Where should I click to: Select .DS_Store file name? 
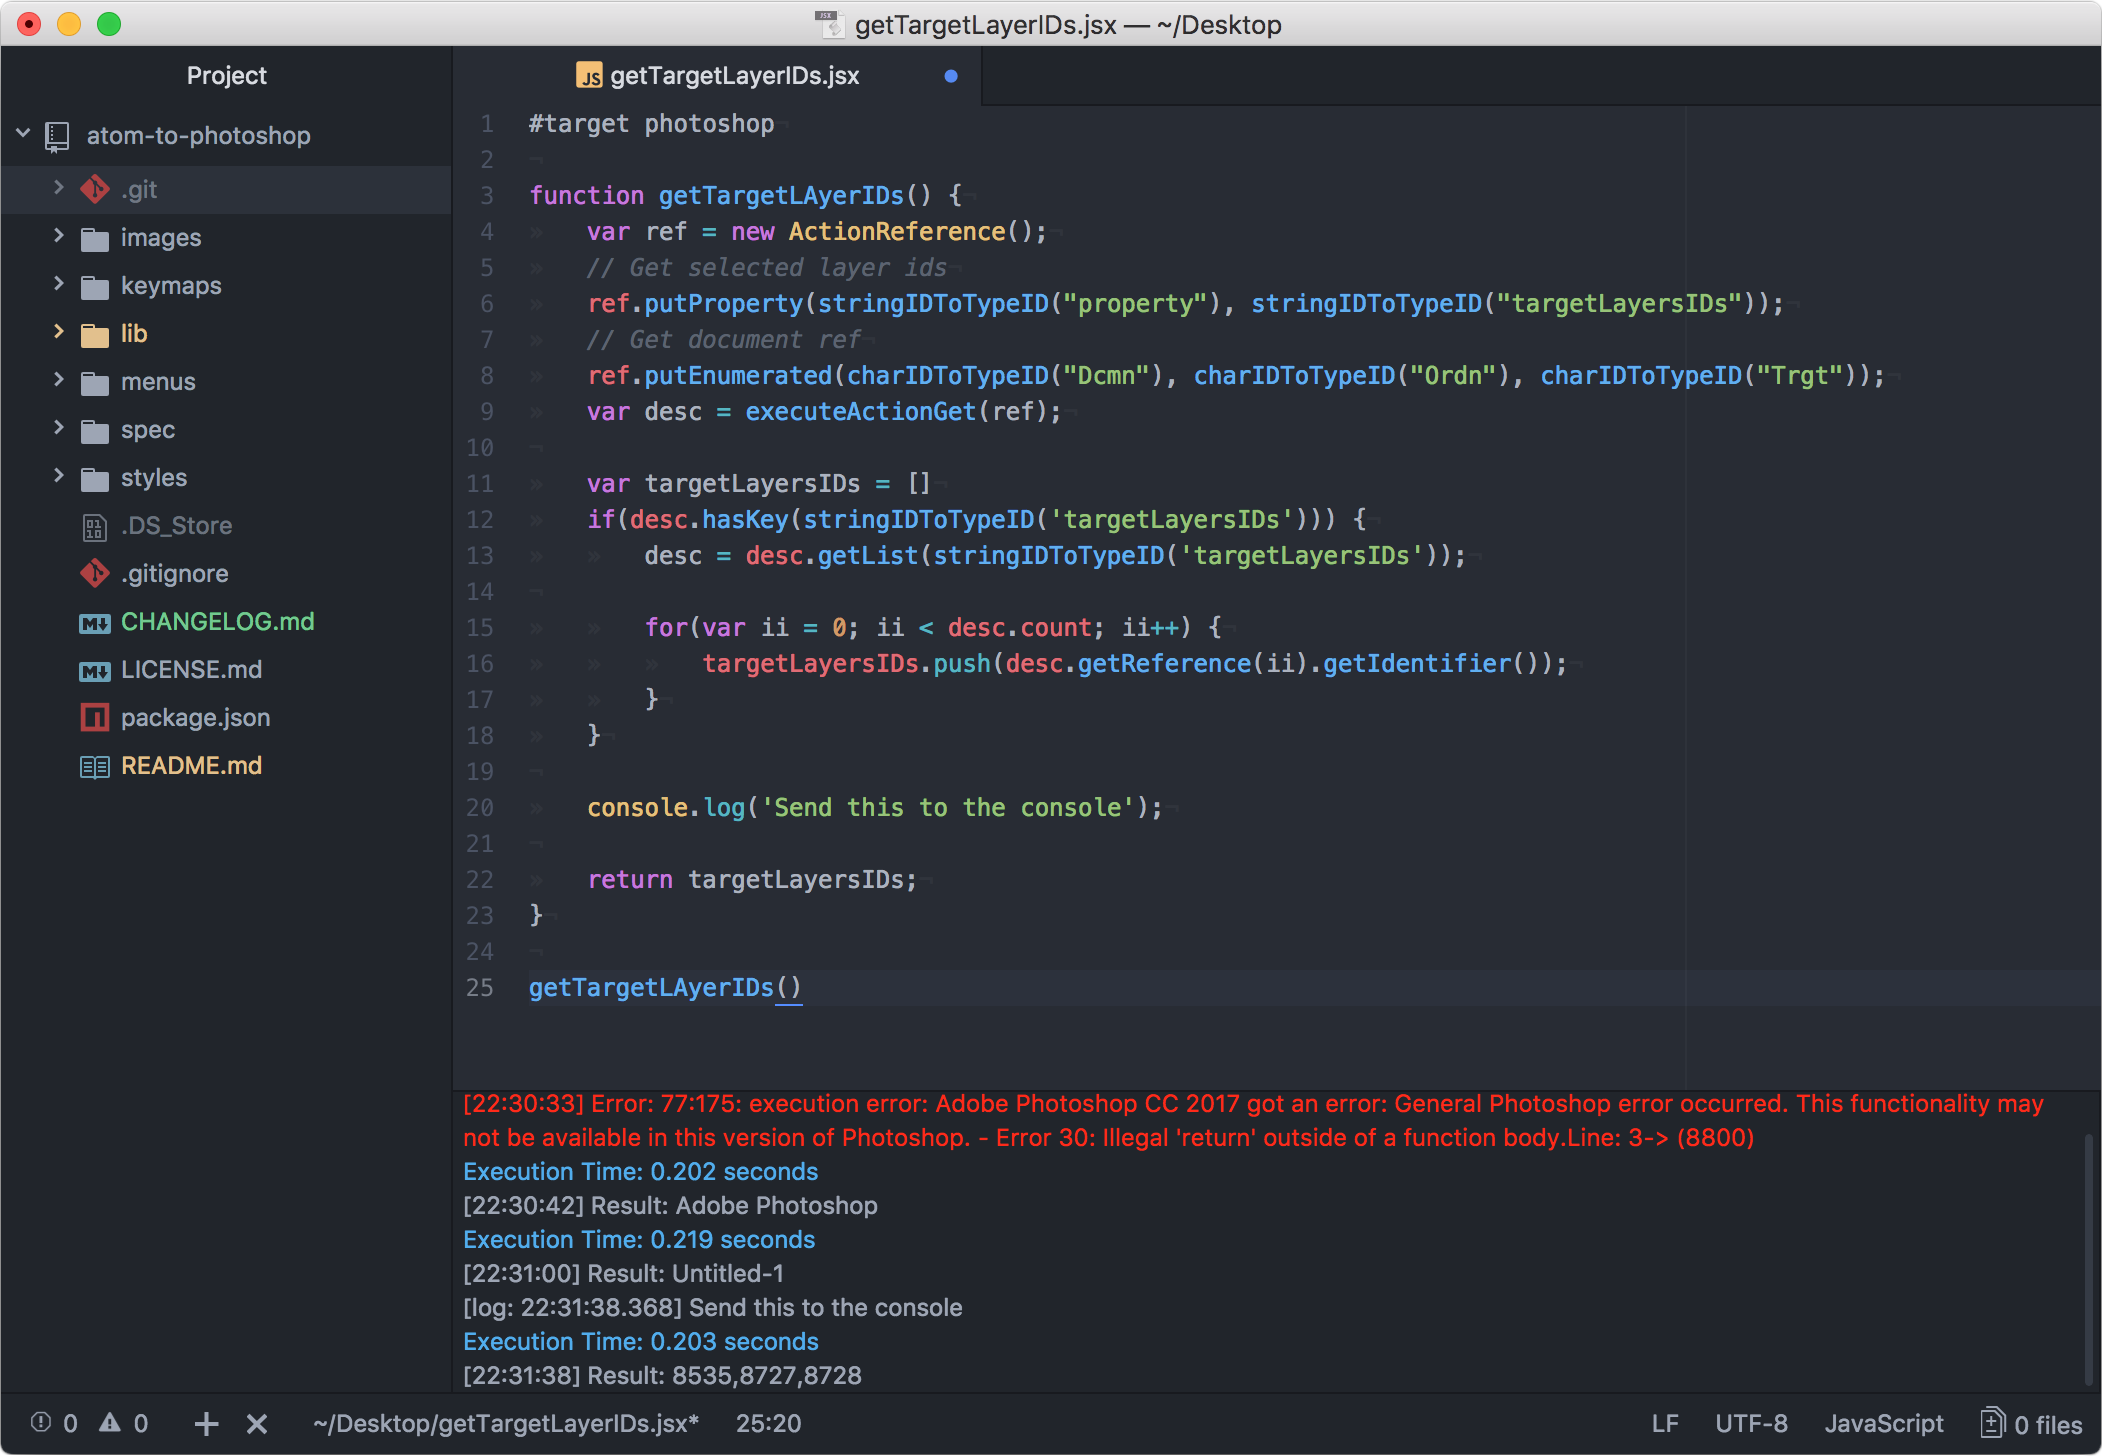pos(176,526)
